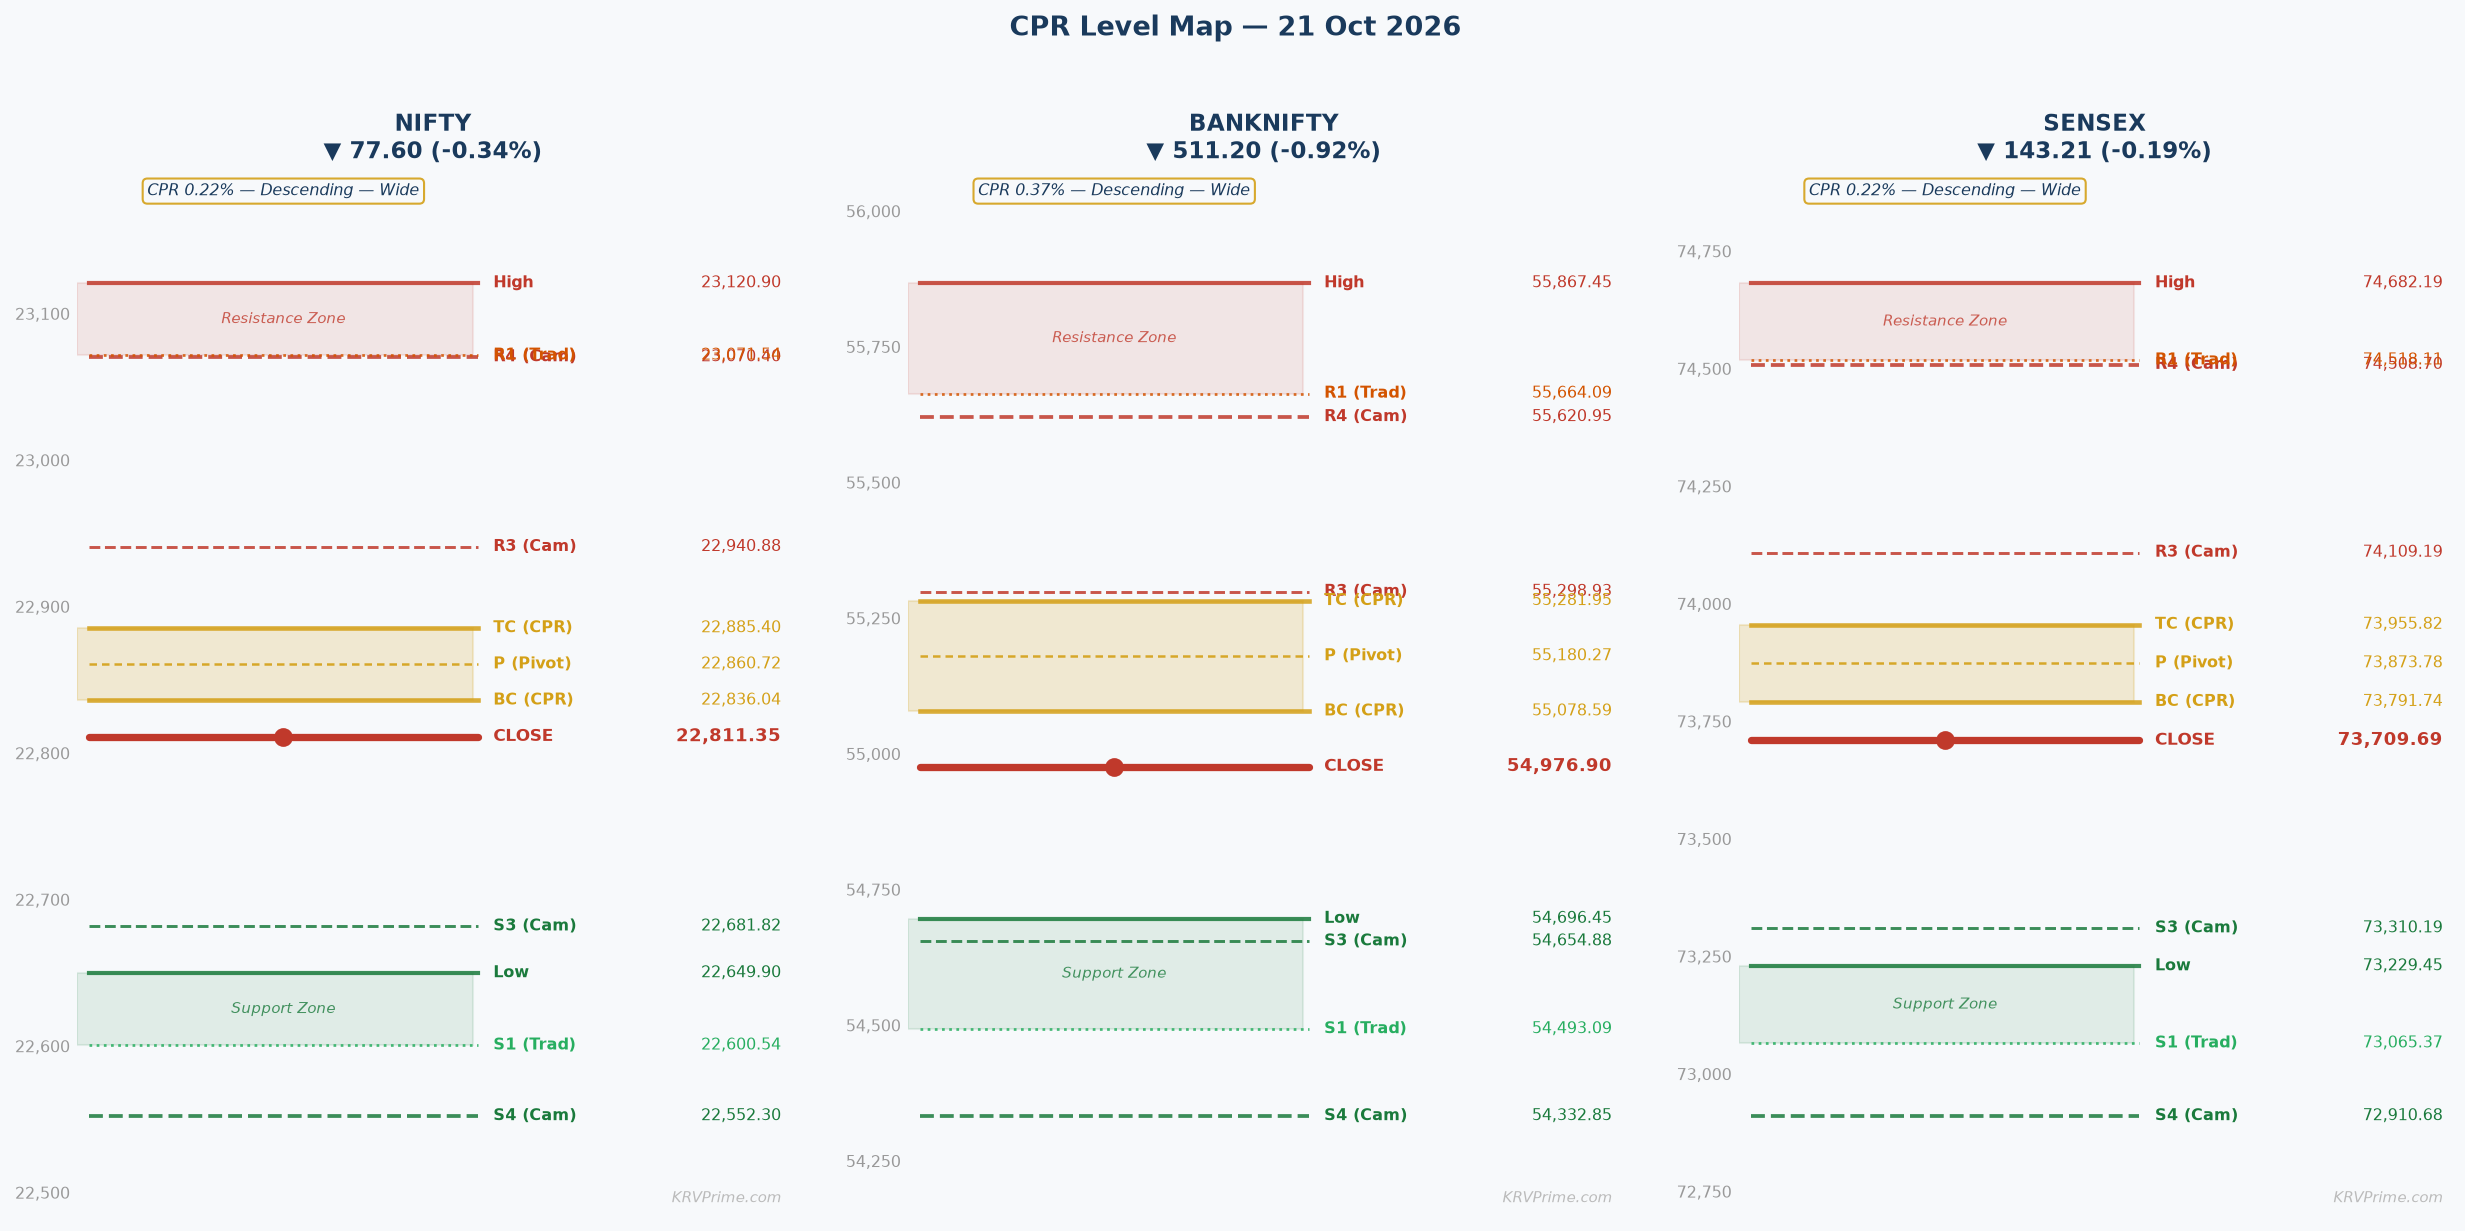The height and width of the screenshot is (1231, 2465).
Task: Click the BANKNIFTY close marker dot
Action: tap(1114, 767)
